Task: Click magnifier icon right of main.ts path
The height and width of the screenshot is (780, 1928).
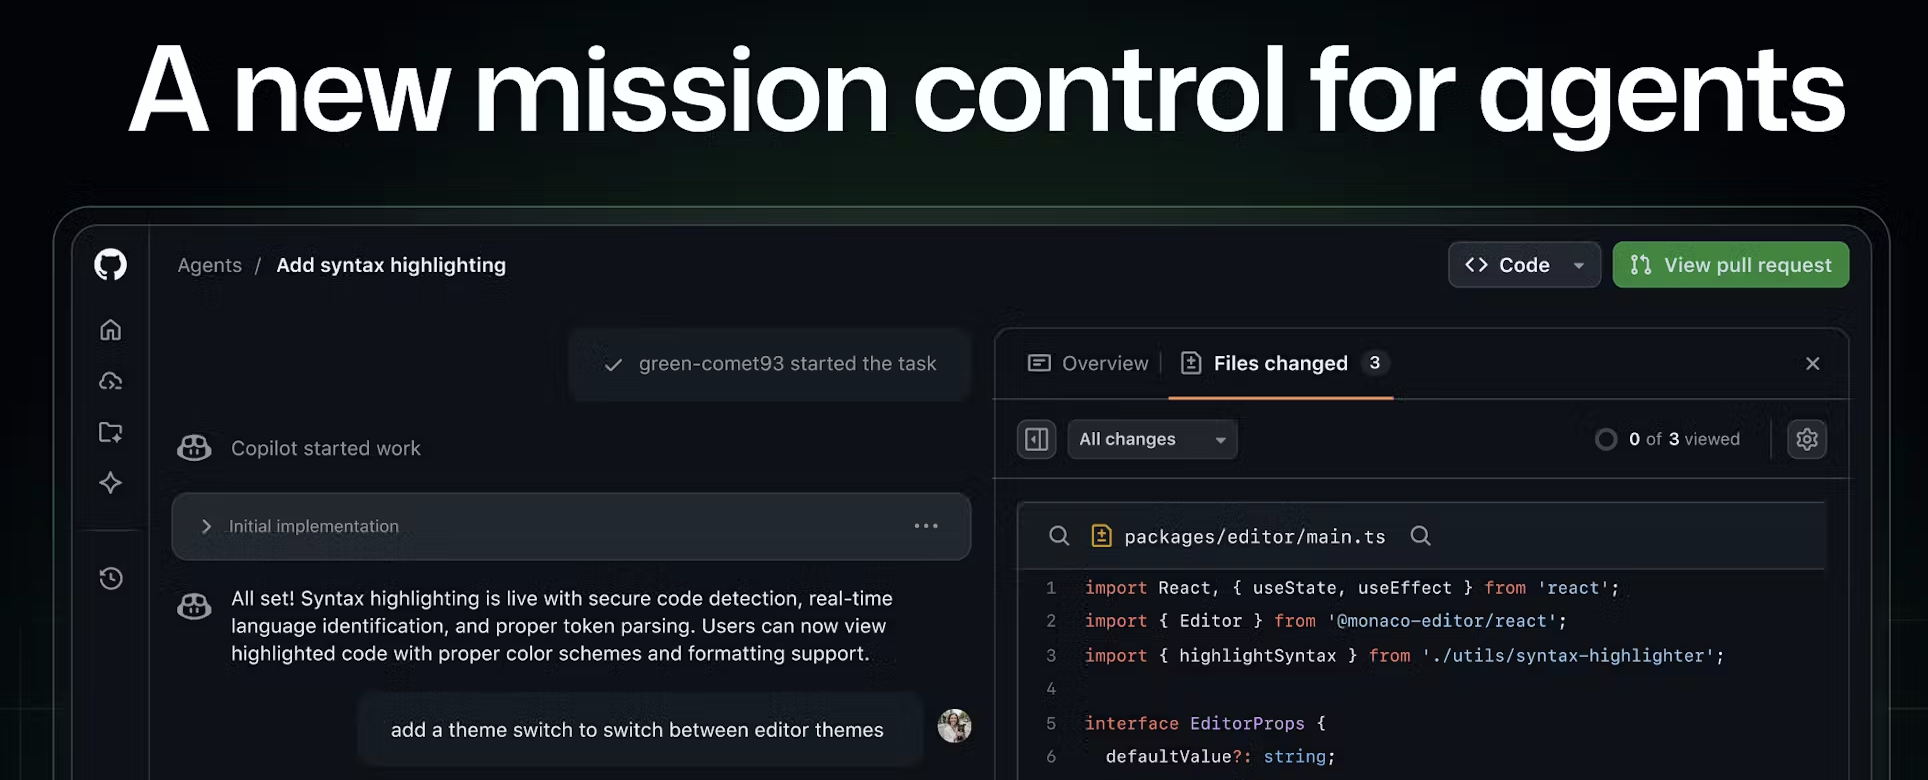Action: click(x=1420, y=536)
